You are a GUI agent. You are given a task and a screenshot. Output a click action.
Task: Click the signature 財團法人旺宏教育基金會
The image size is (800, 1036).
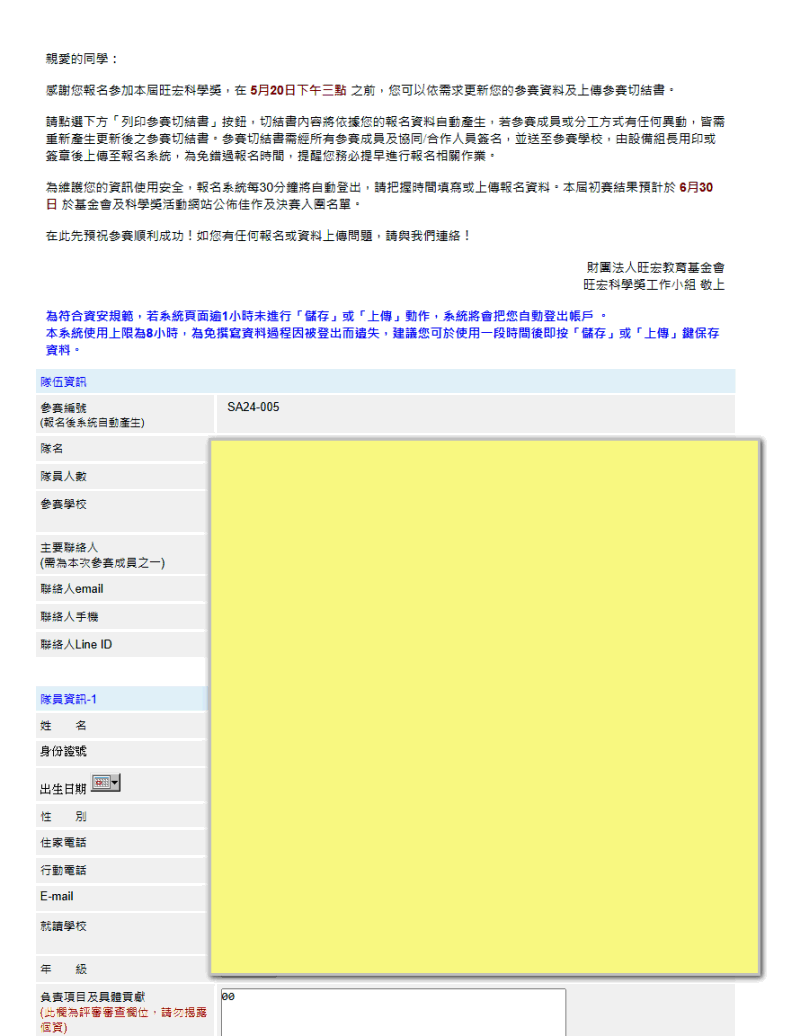pos(655,268)
